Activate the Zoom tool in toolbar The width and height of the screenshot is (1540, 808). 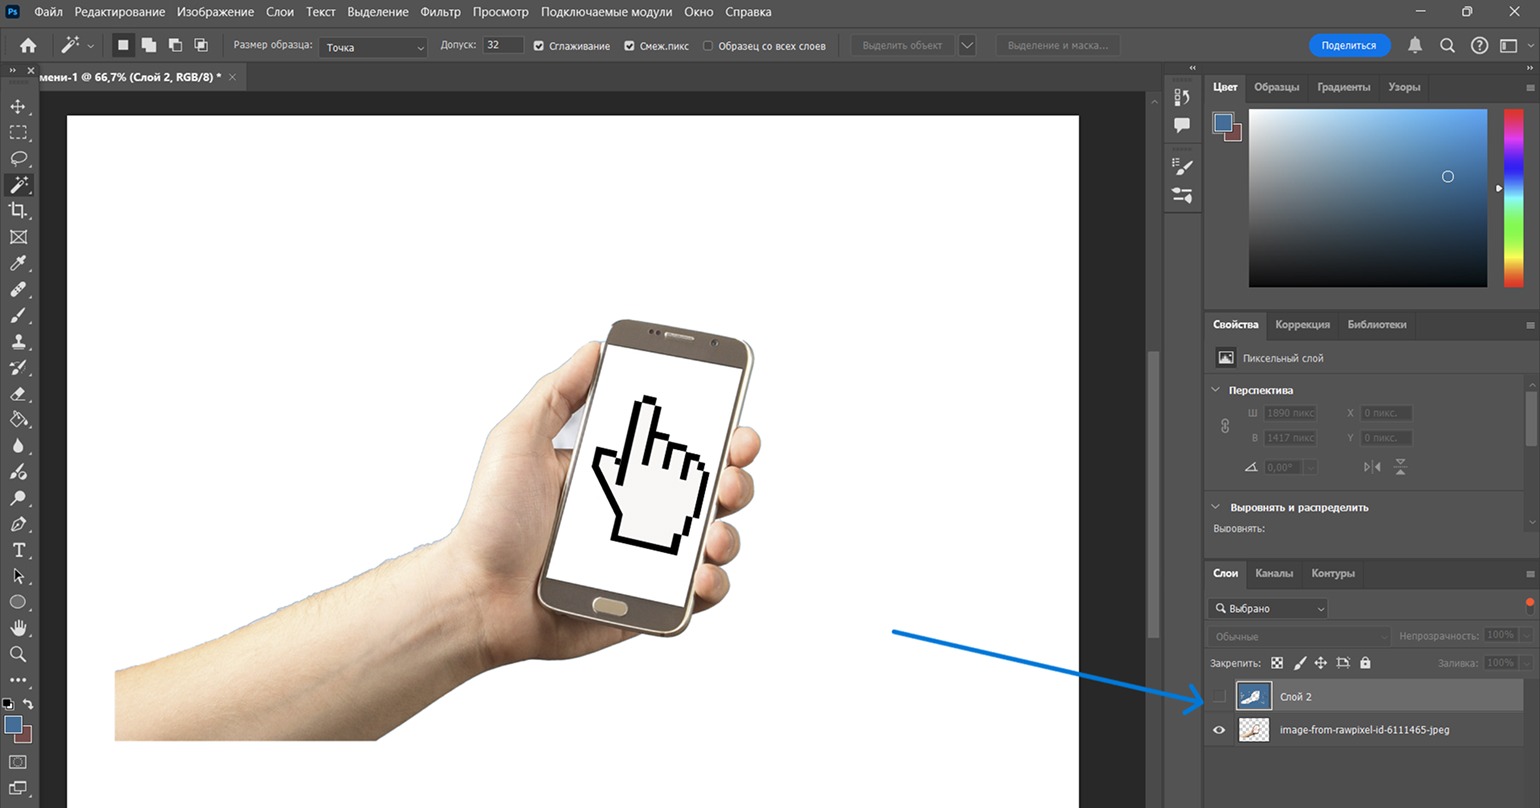point(18,654)
